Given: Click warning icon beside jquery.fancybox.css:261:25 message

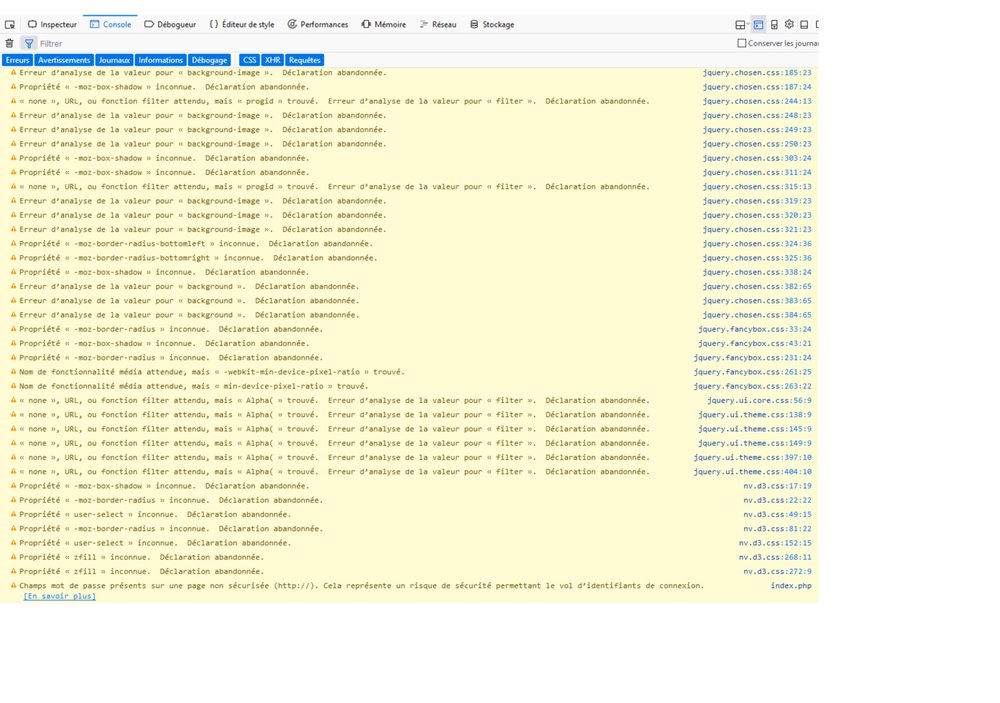Looking at the screenshot, I should [13, 372].
